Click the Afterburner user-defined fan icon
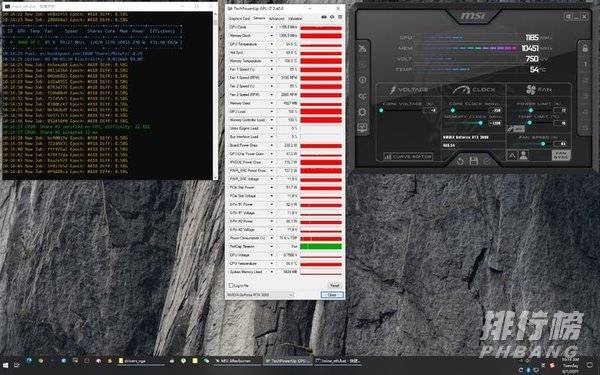Viewport: 600px width, 375px height. click(x=523, y=155)
